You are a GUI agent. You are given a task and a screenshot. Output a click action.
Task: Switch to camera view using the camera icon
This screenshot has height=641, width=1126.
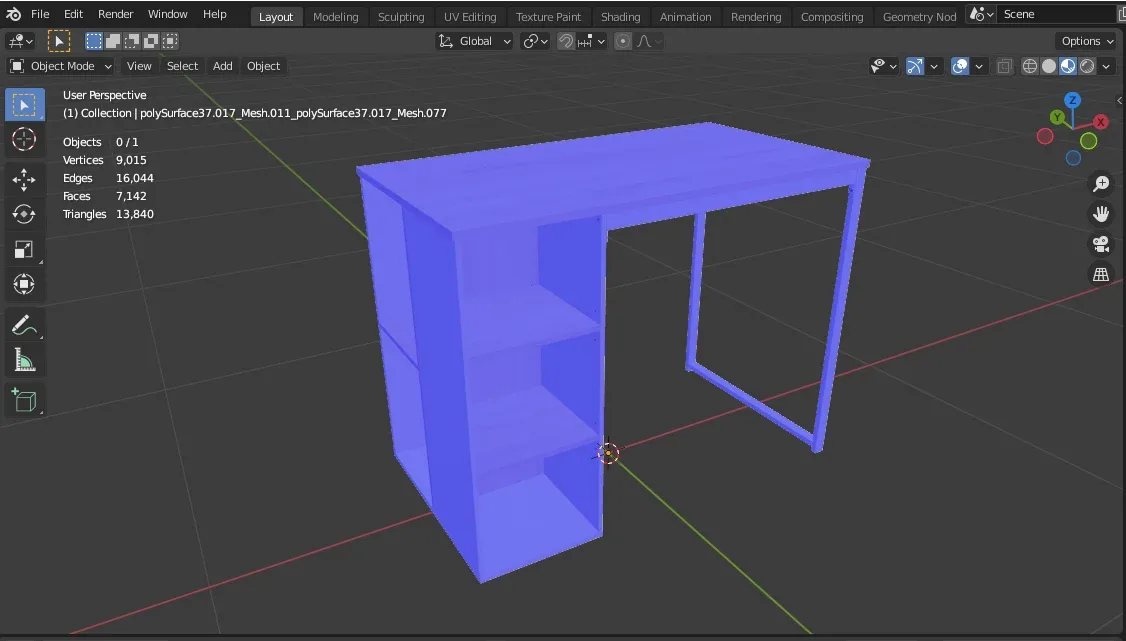coord(1100,243)
